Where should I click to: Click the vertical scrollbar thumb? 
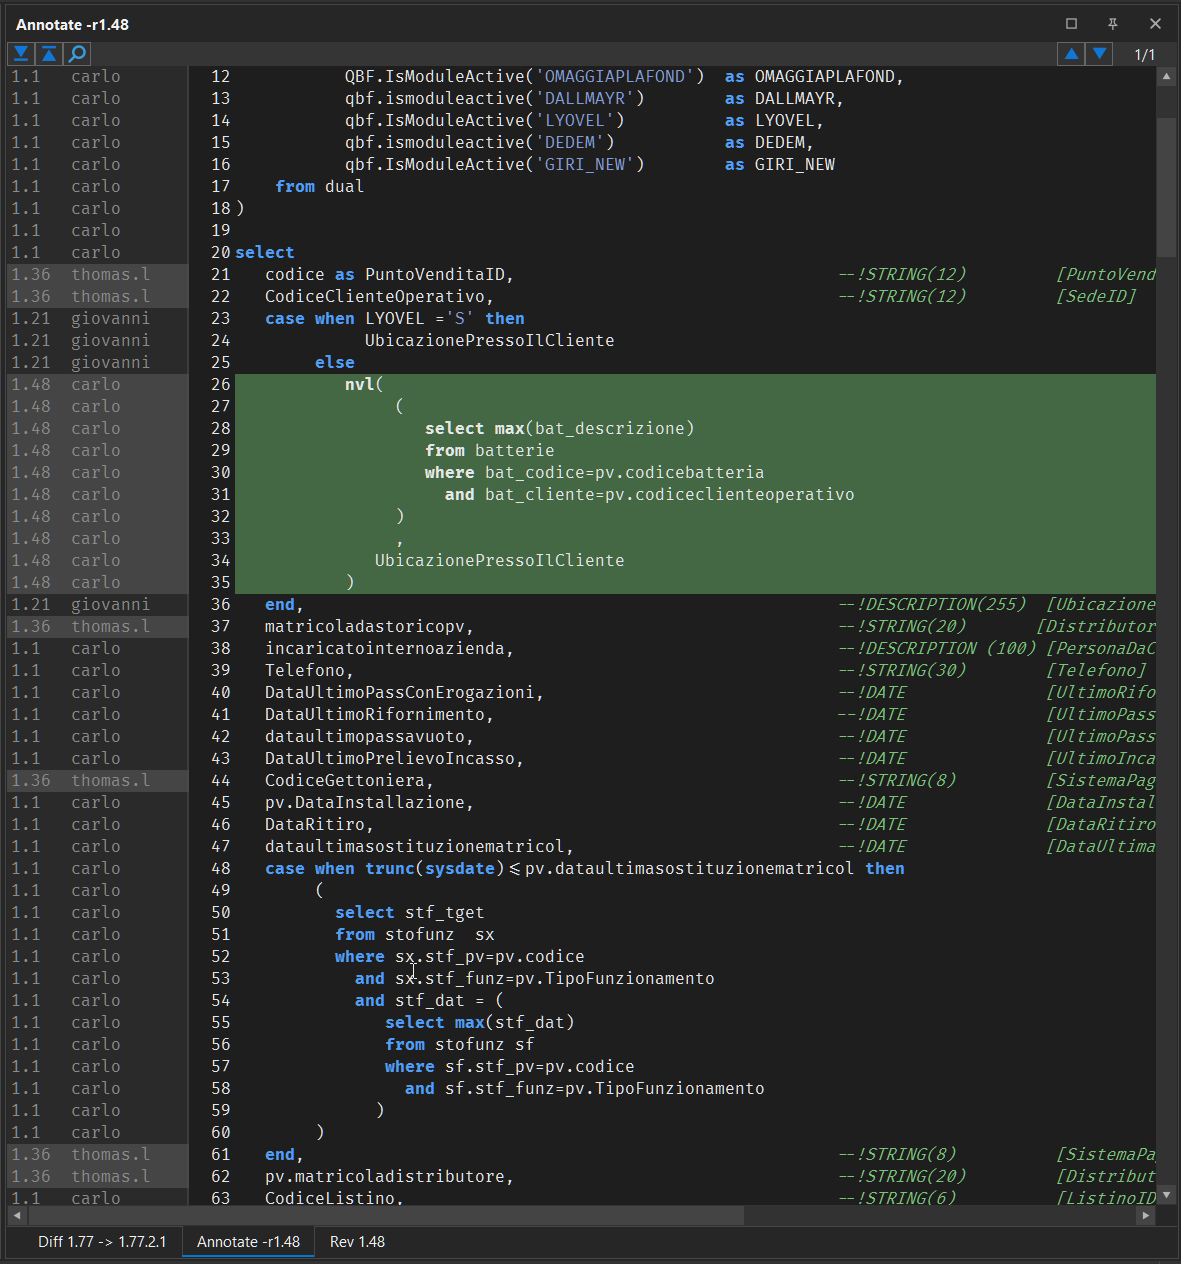pos(1166,187)
